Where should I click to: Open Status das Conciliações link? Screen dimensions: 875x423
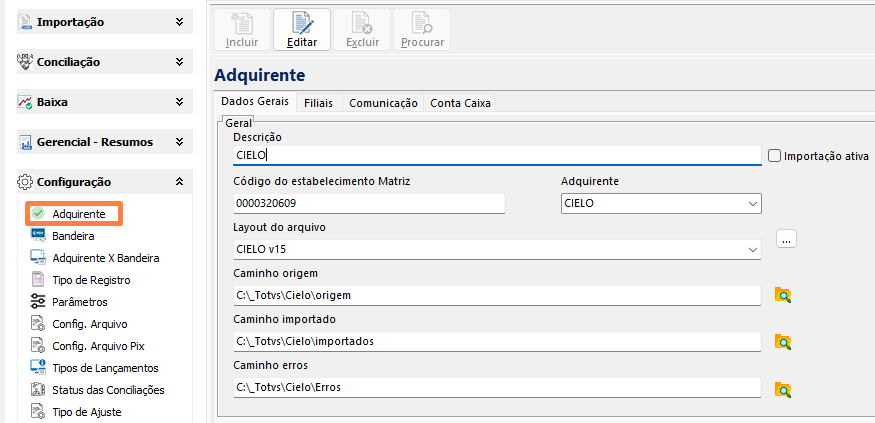(x=108, y=389)
